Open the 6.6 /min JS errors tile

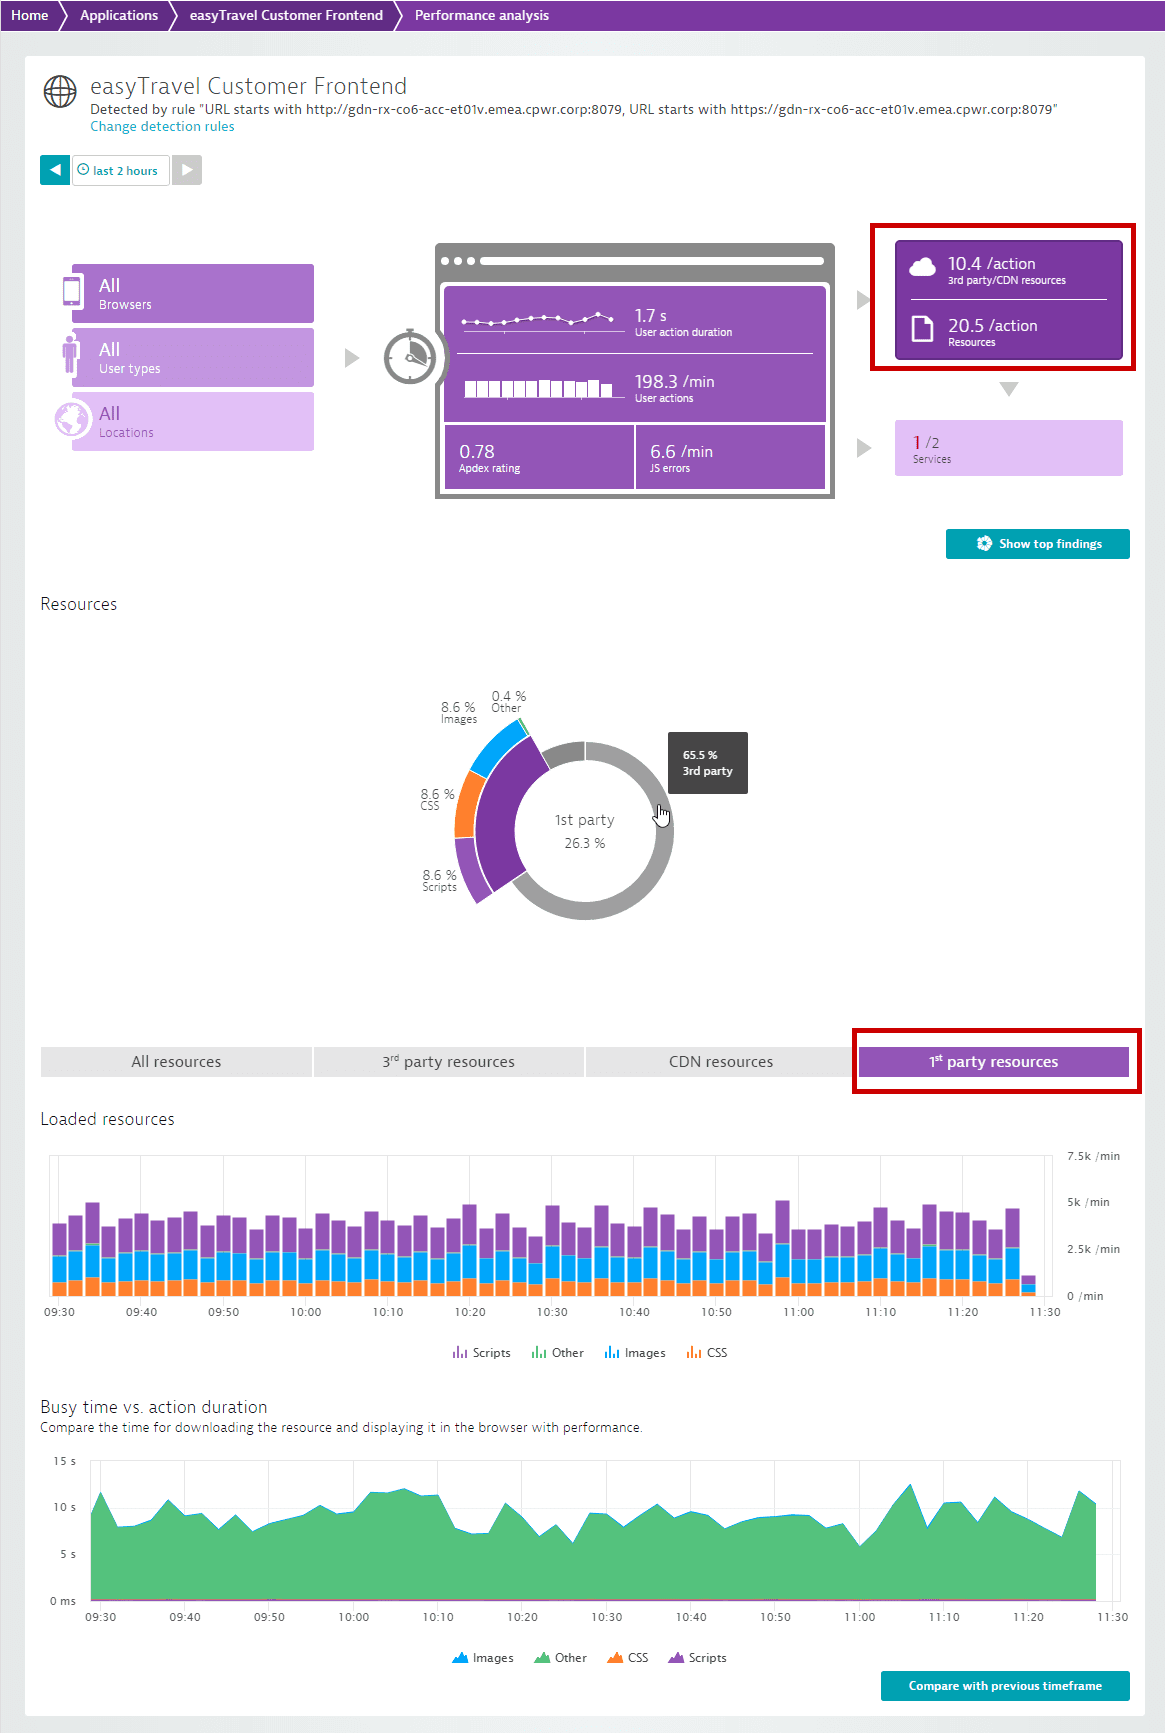730,457
